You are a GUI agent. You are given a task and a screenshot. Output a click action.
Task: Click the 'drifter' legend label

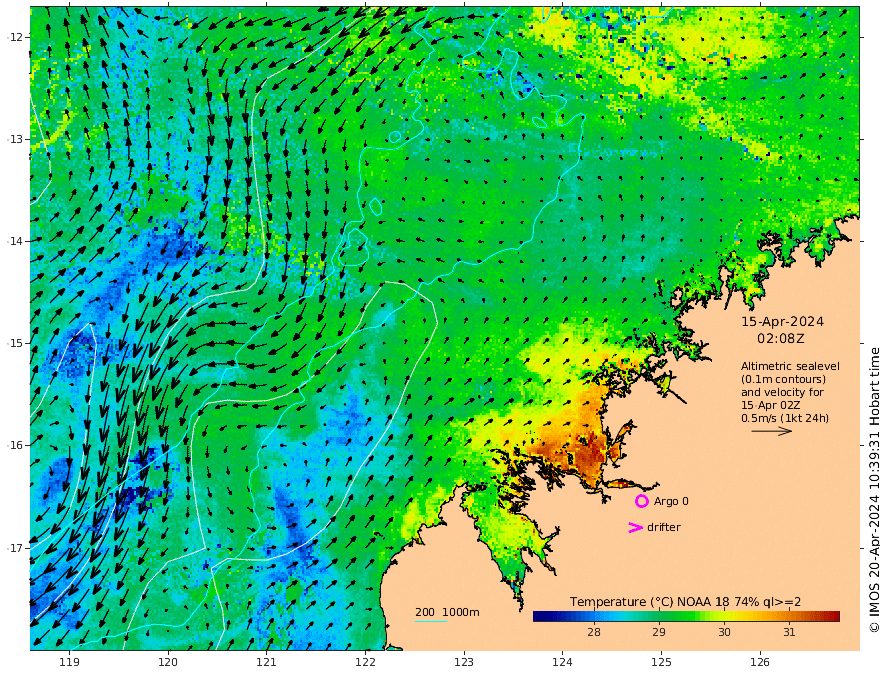(664, 527)
